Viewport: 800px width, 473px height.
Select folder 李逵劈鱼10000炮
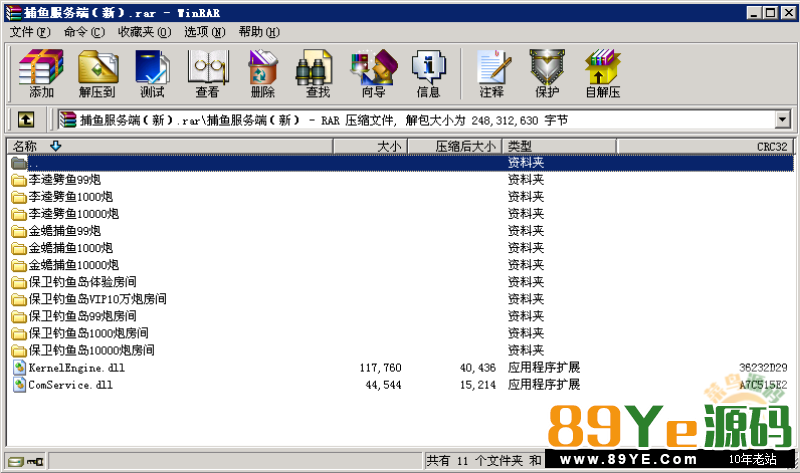[73, 214]
